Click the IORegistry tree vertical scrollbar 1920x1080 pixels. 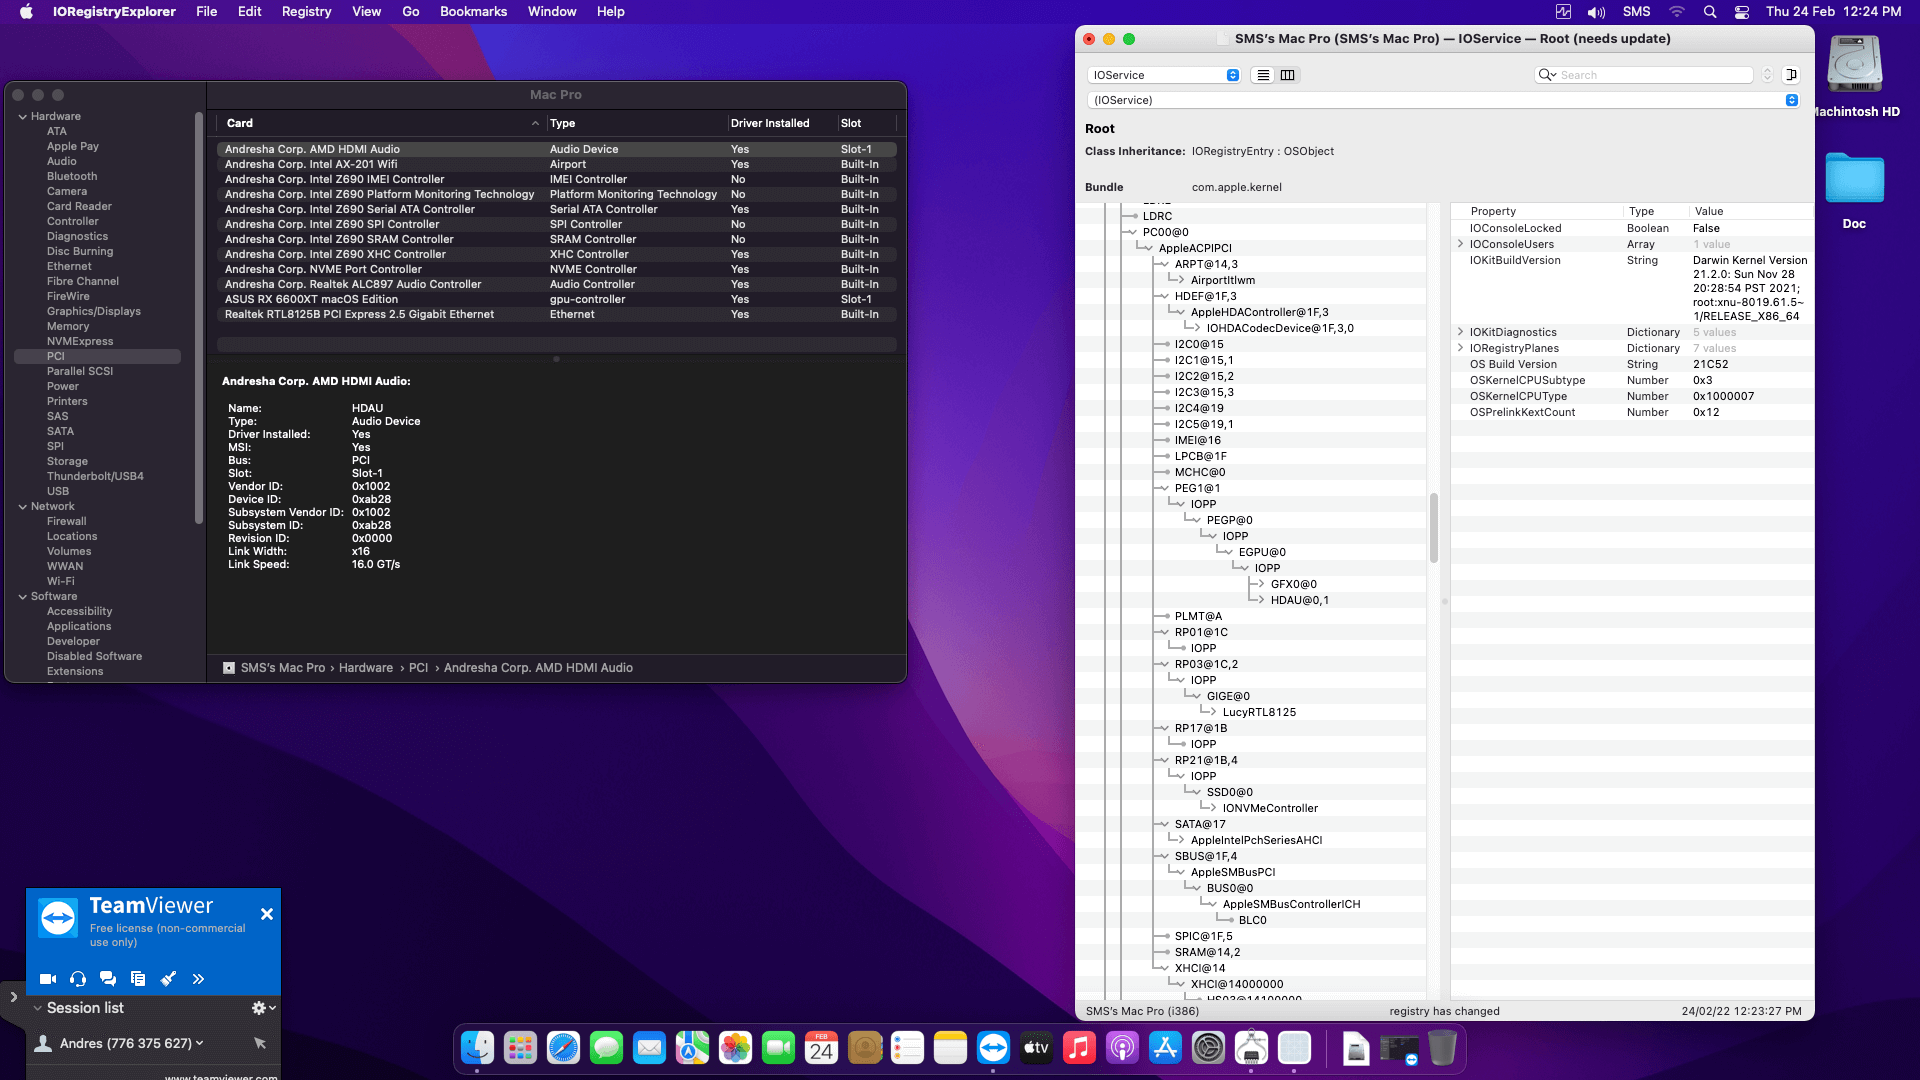pos(1434,527)
